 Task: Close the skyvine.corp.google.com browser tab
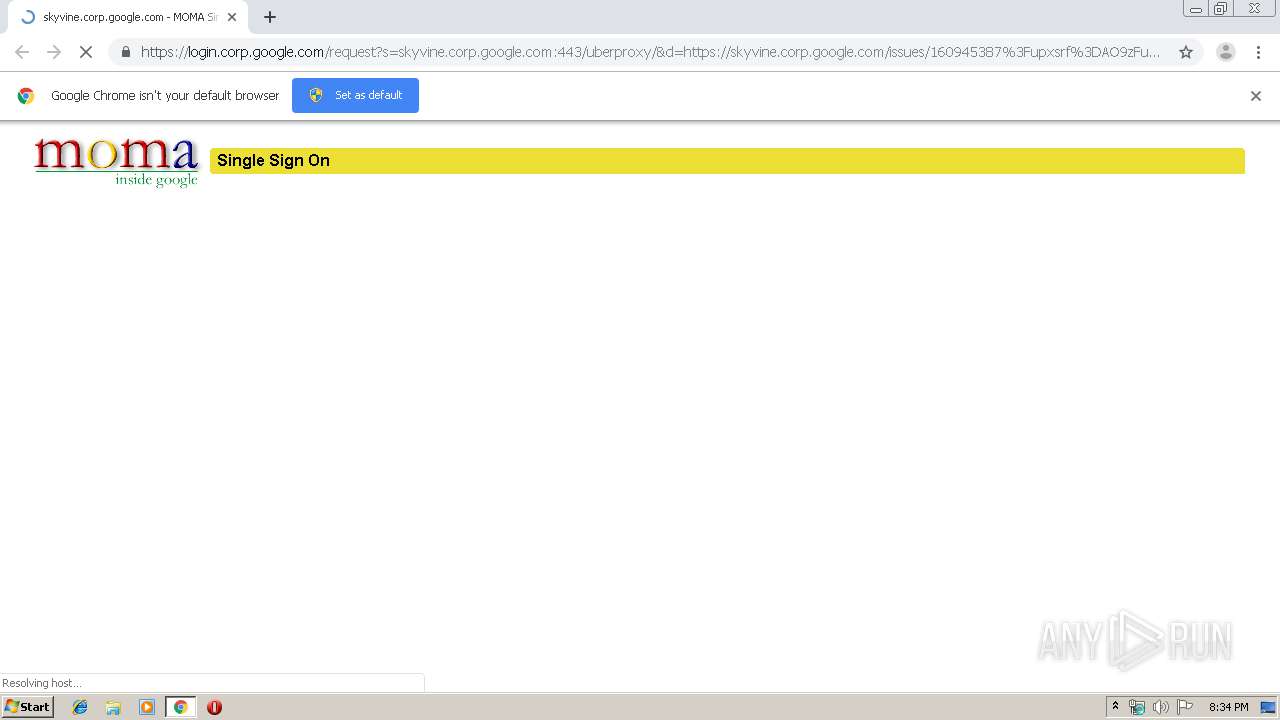click(232, 17)
